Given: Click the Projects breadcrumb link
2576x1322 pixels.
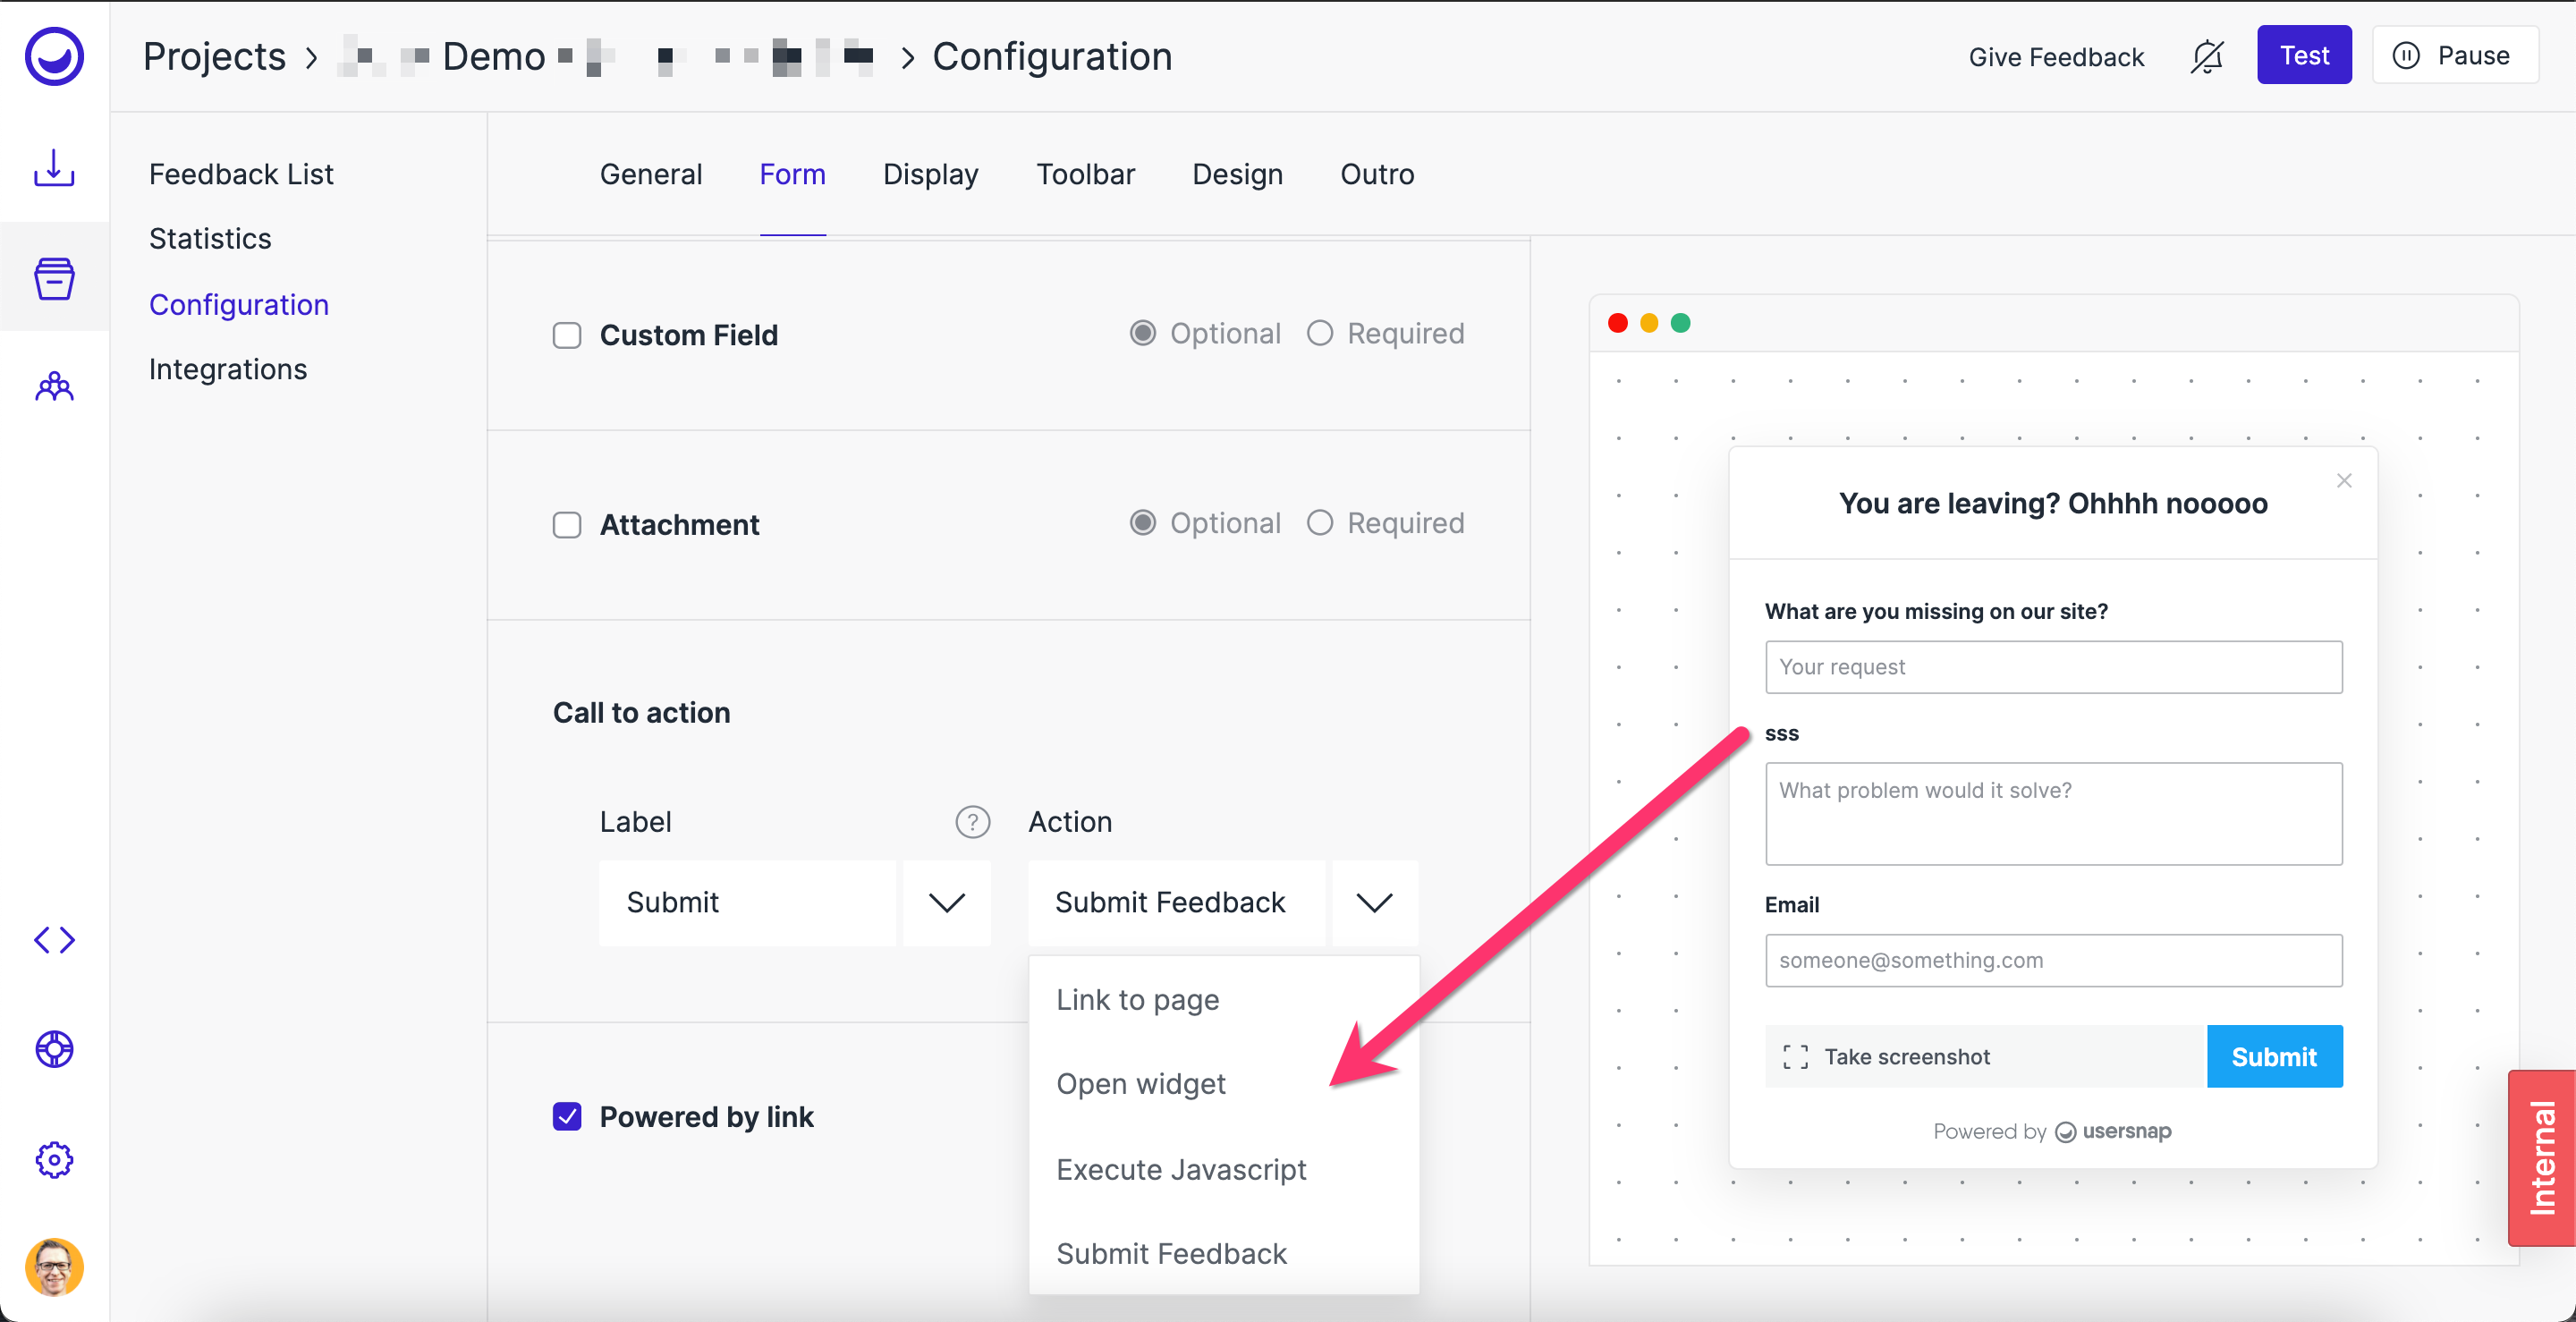Looking at the screenshot, I should 214,56.
